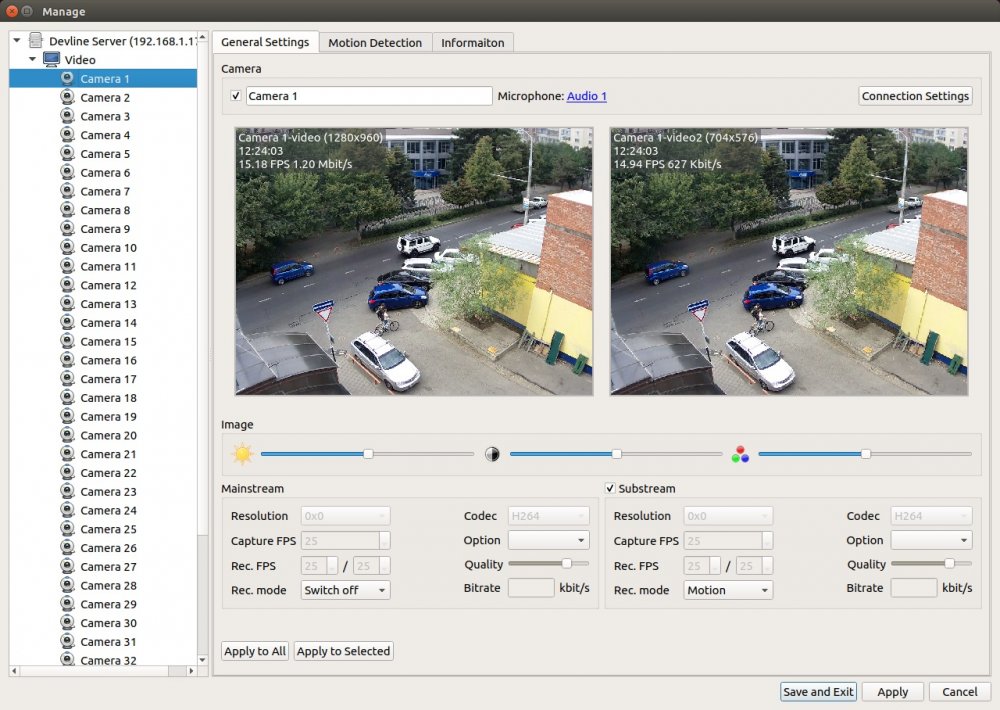
Task: Click the camera name input field
Action: coord(369,96)
